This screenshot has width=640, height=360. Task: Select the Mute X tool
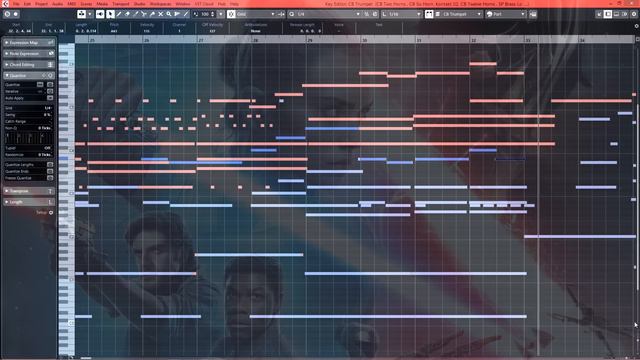coord(160,14)
